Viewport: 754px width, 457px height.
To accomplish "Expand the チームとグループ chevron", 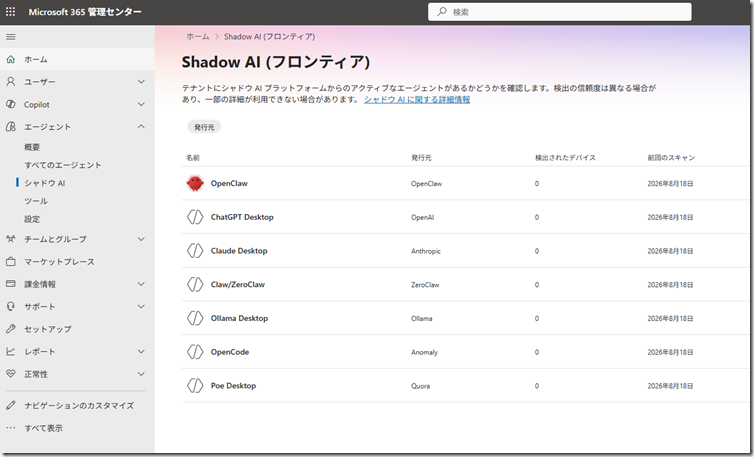I will click(141, 239).
